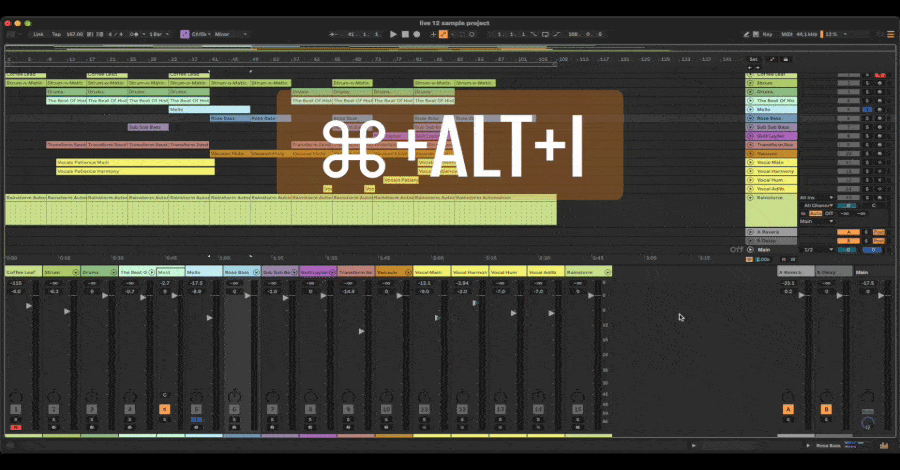Click the Link button
The width and height of the screenshot is (900, 470).
[x=38, y=34]
